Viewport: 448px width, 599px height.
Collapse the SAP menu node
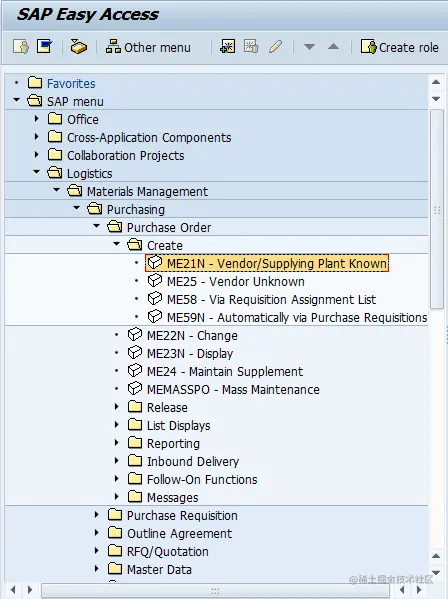point(16,100)
